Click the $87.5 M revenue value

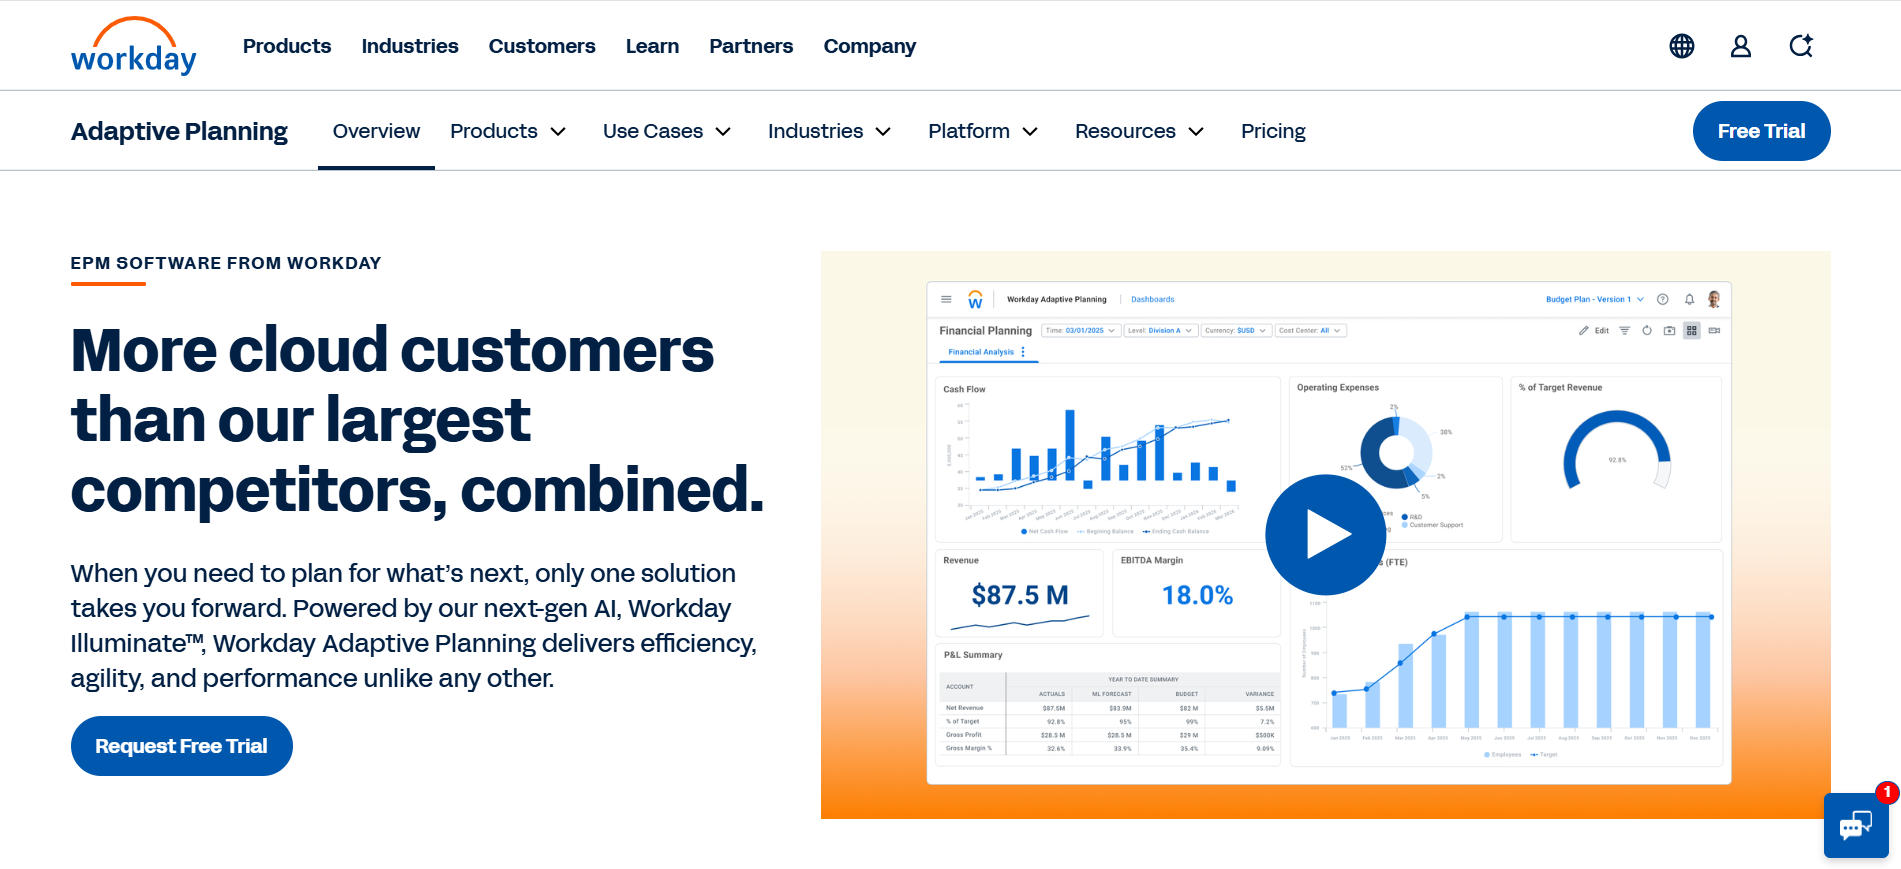point(1020,595)
